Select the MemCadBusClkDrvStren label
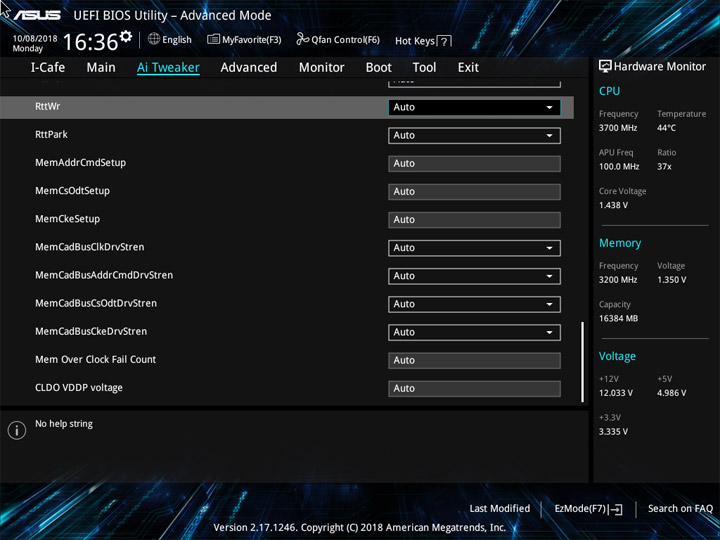720x540 pixels. [90, 247]
